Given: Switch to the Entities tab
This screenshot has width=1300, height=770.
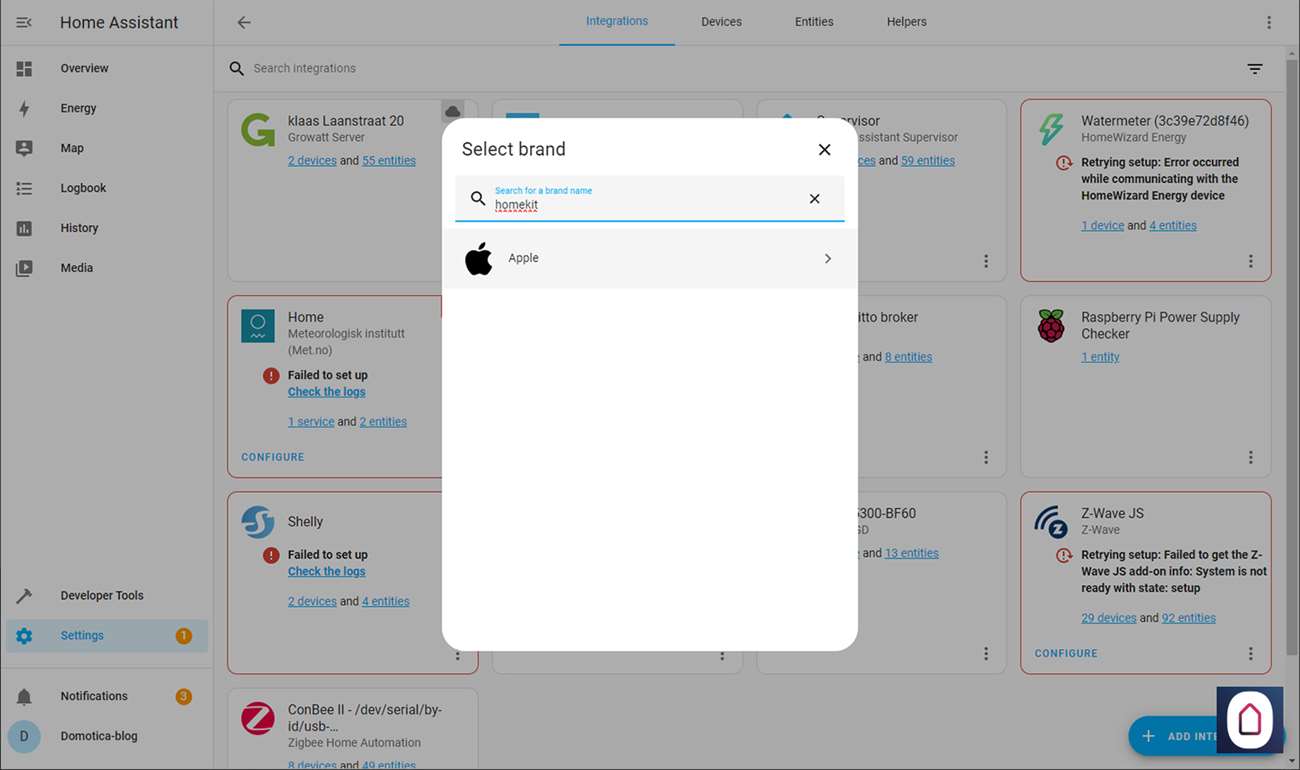Looking at the screenshot, I should click(814, 22).
